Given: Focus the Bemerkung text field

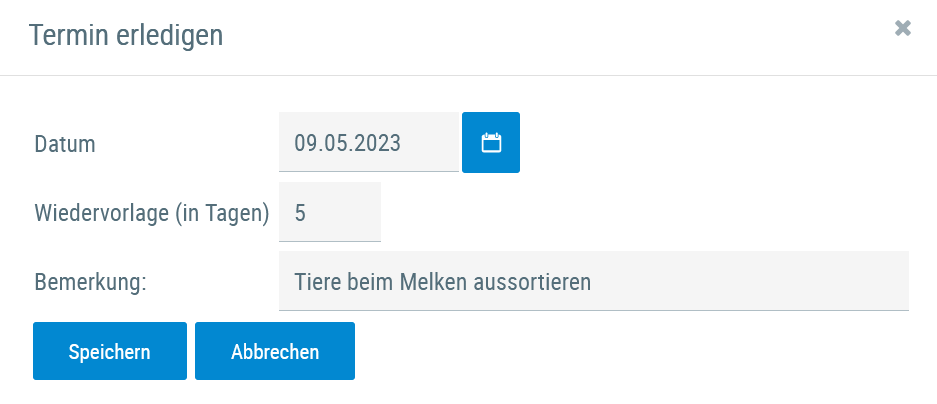Looking at the screenshot, I should 593,281.
